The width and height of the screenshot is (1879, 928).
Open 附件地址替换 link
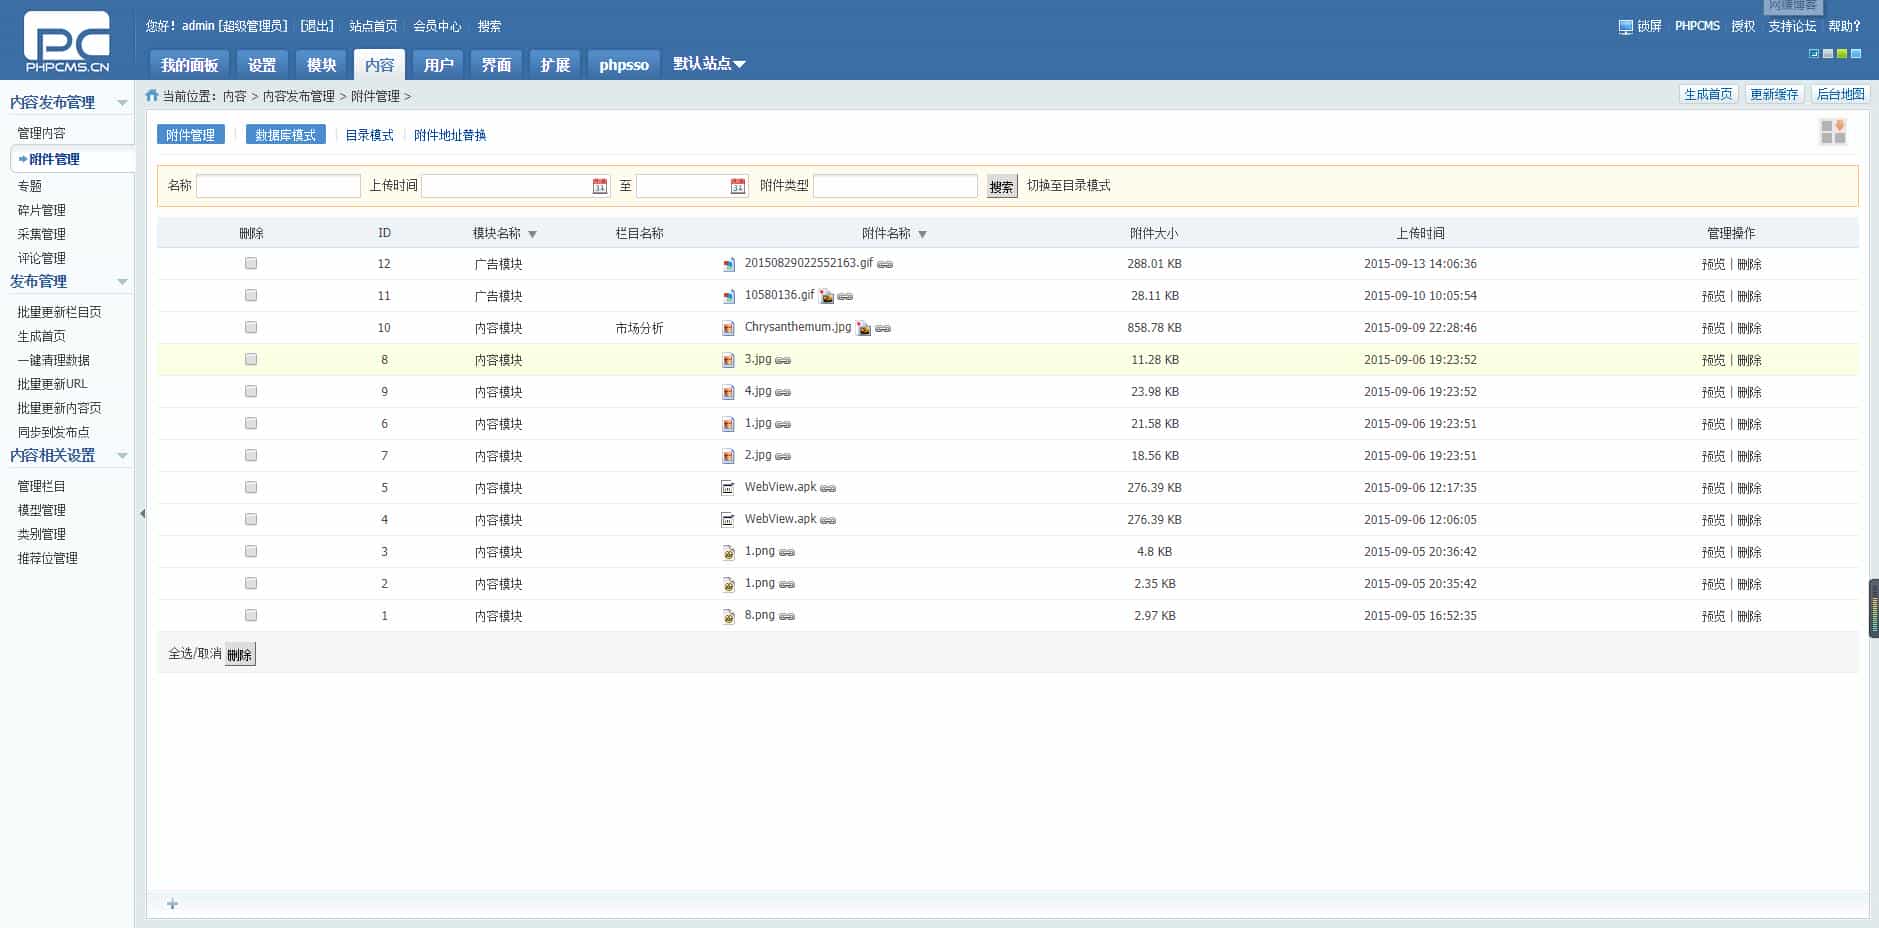(450, 134)
